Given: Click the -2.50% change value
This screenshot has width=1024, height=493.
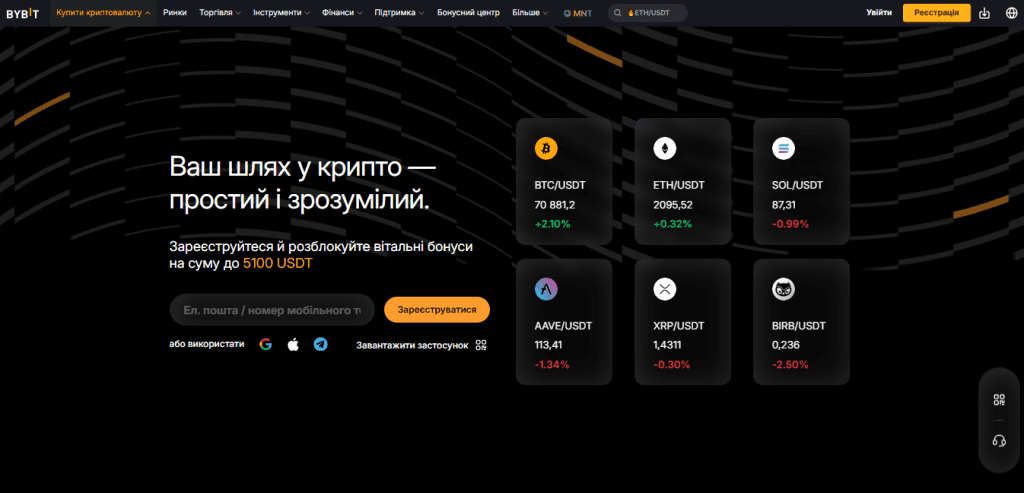Looking at the screenshot, I should point(790,364).
